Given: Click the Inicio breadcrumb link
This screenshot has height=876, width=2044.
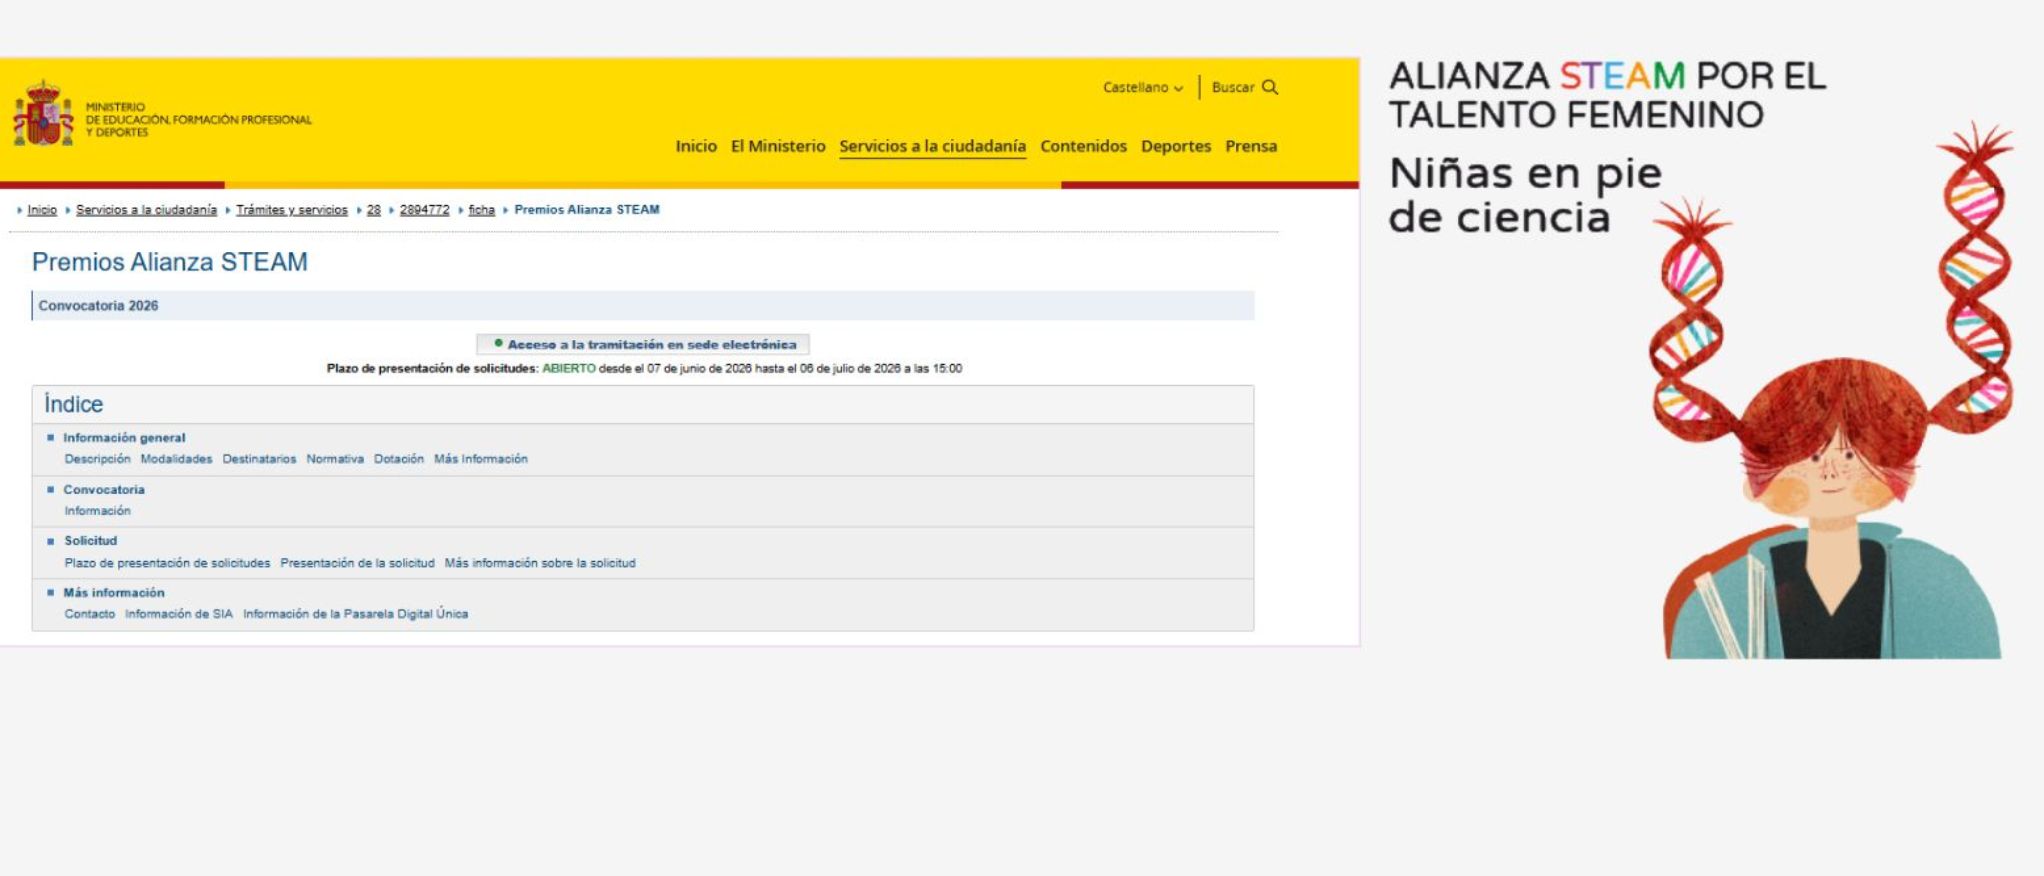Looking at the screenshot, I should click(42, 210).
